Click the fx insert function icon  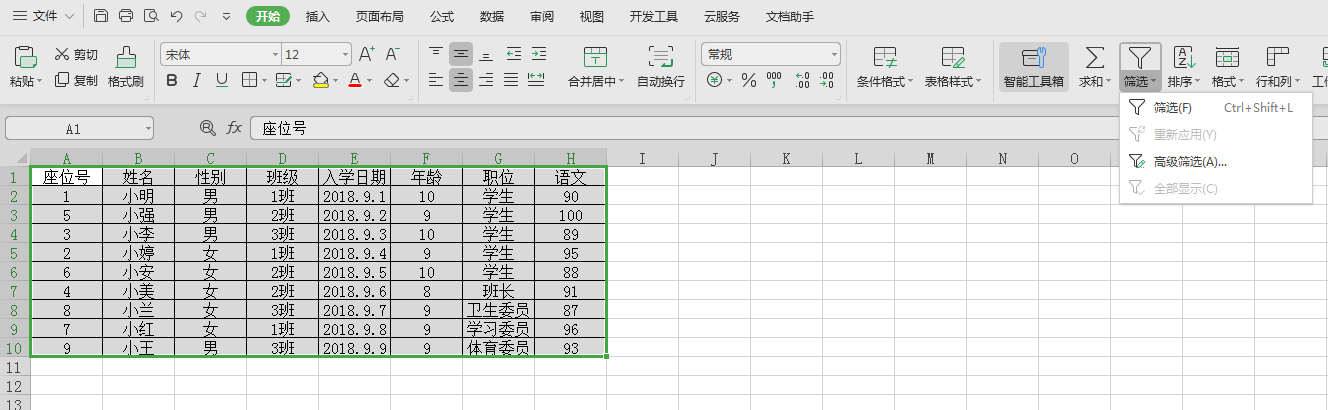tap(234, 128)
